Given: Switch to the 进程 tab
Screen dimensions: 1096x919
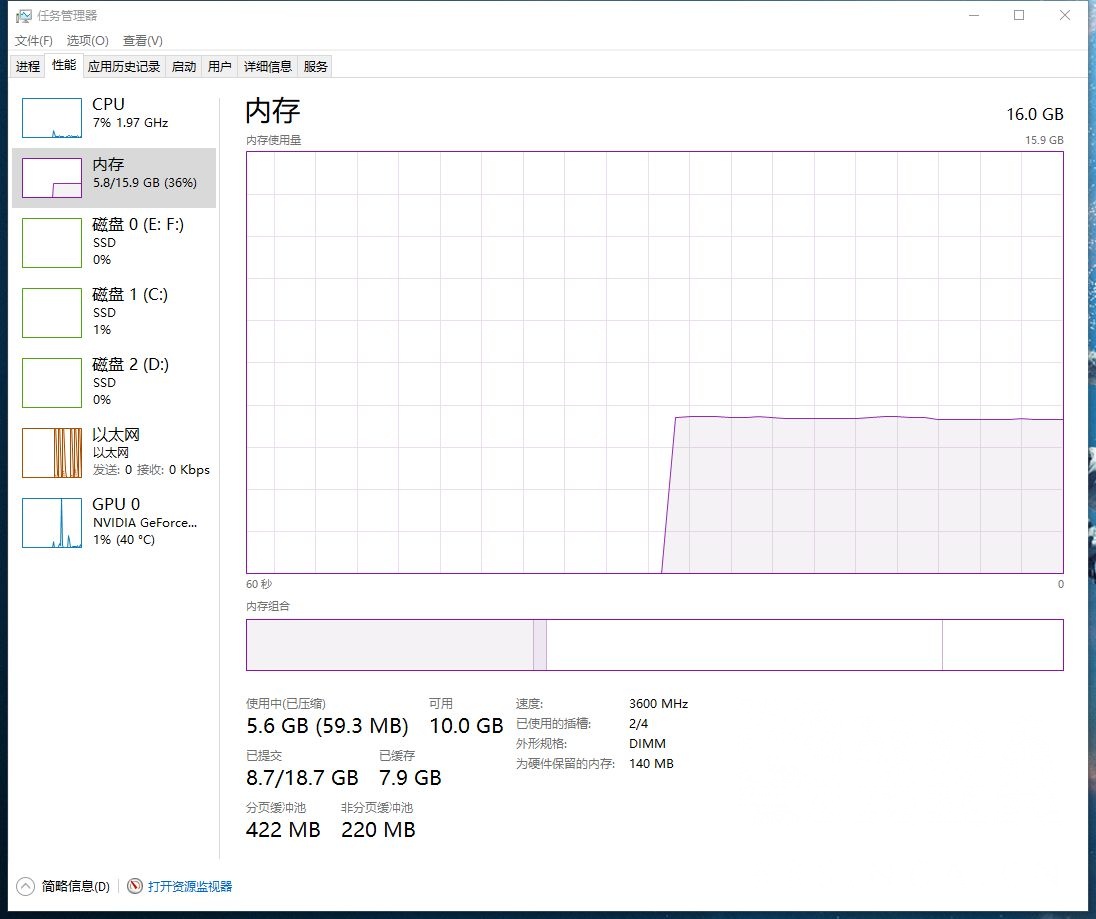Looking at the screenshot, I should click(28, 66).
